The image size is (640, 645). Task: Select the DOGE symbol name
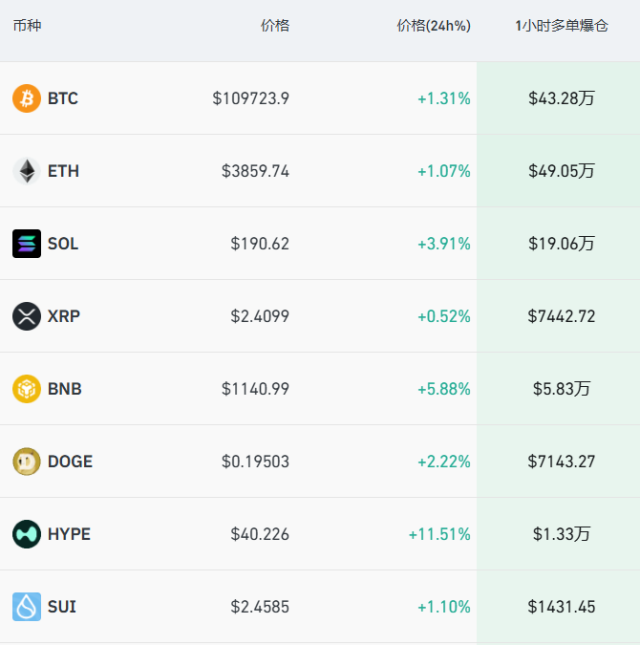70,461
